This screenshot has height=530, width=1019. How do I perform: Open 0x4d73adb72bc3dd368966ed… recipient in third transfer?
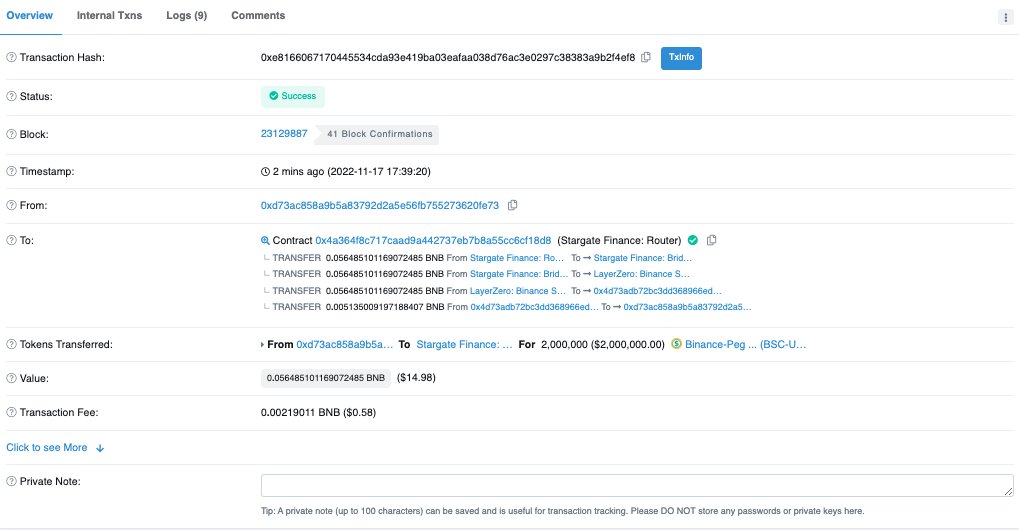pyautogui.click(x=658, y=291)
